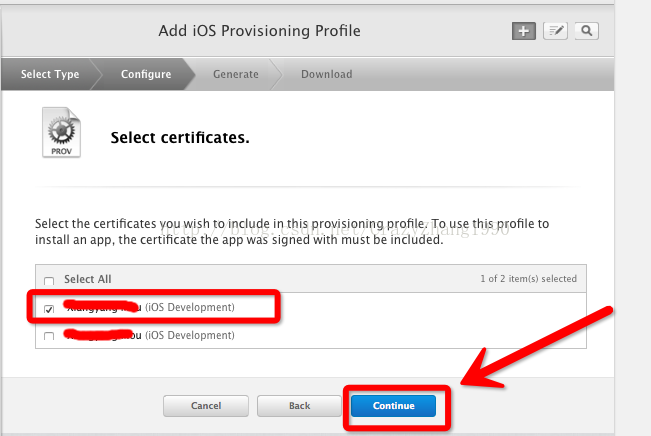
Task: Click the edit pencil icon
Action: click(x=555, y=31)
